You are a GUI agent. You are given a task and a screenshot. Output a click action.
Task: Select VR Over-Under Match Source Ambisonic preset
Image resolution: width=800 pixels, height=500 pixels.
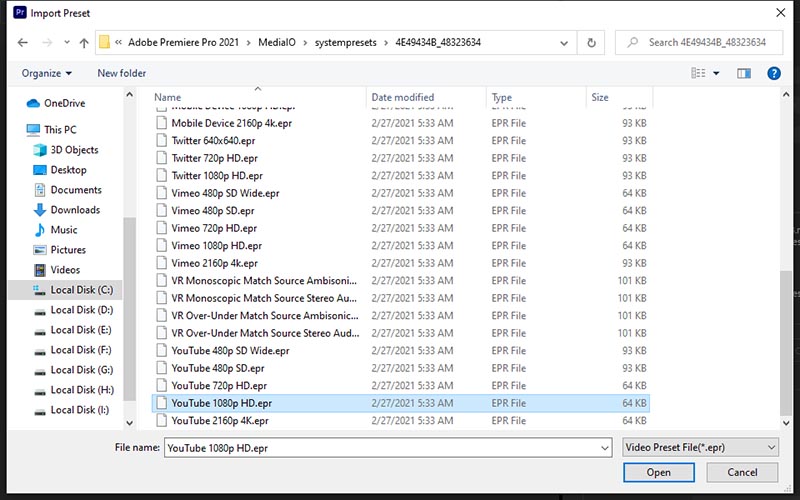pyautogui.click(x=401, y=315)
